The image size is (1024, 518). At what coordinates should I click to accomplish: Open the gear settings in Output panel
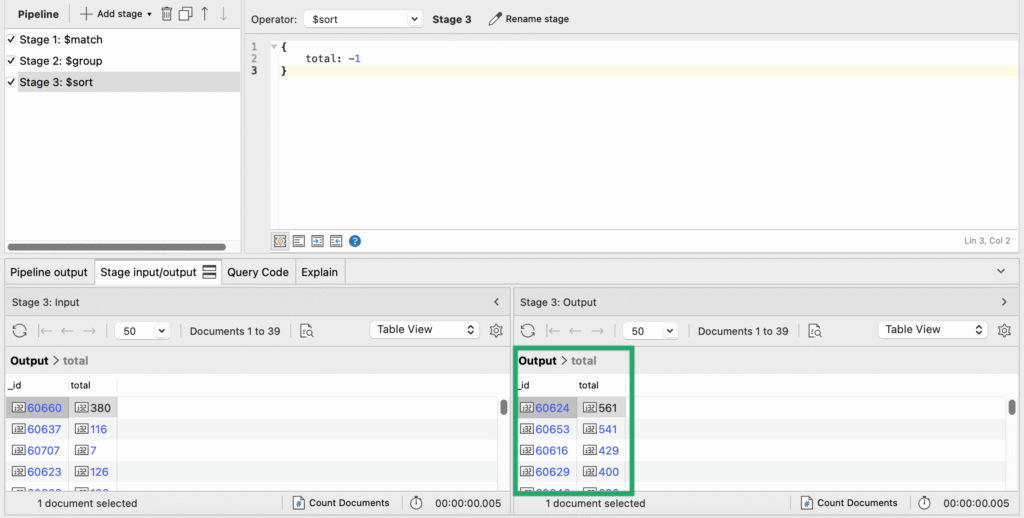click(1004, 331)
